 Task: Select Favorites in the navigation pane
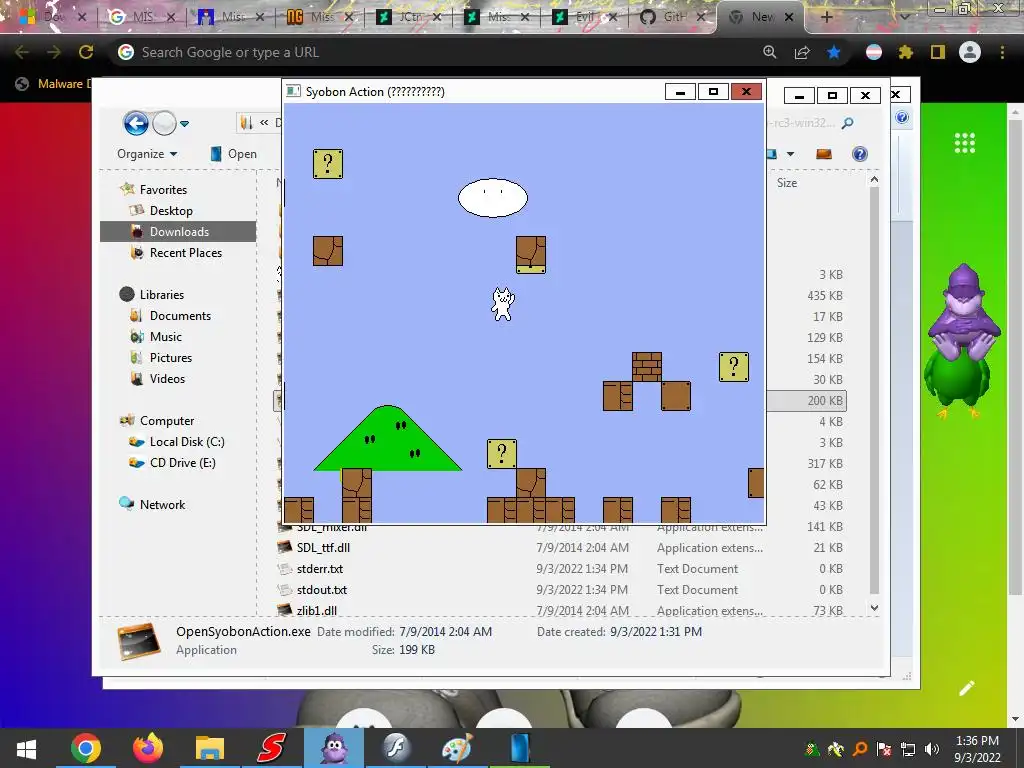click(x=163, y=189)
